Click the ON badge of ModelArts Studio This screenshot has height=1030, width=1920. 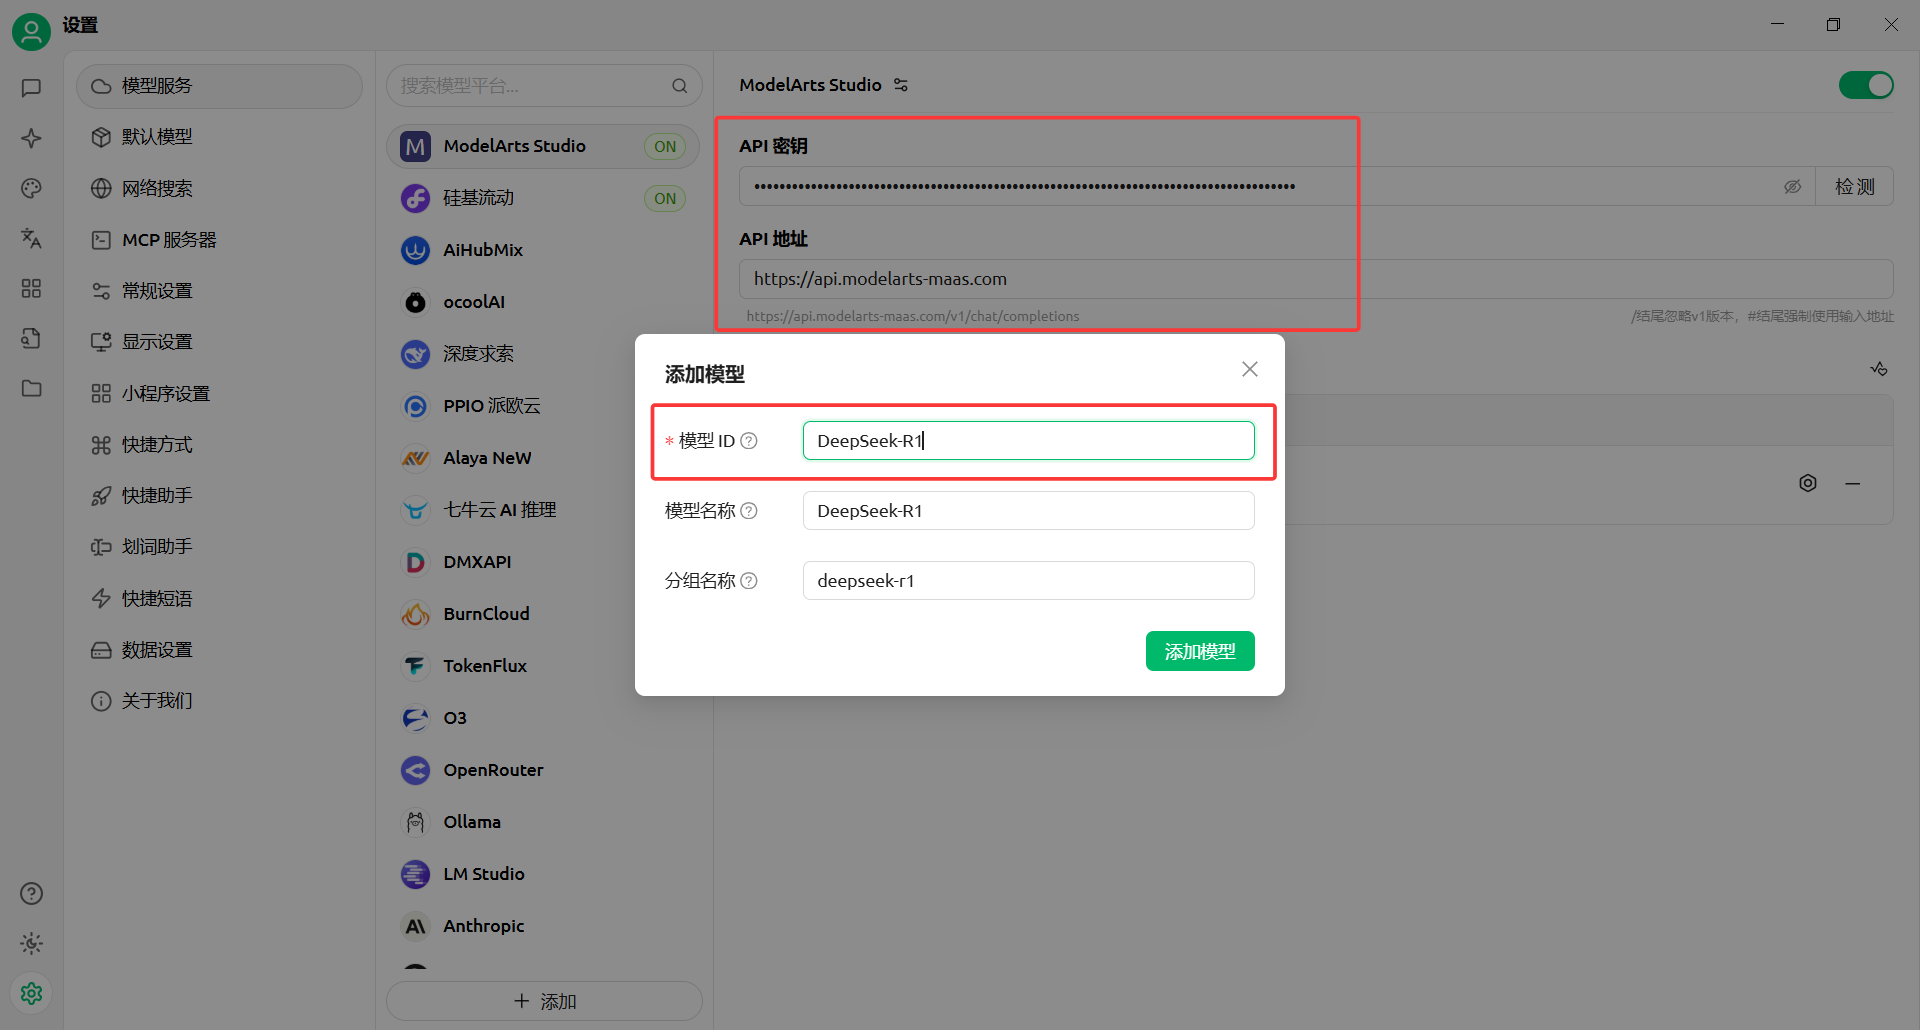[665, 147]
